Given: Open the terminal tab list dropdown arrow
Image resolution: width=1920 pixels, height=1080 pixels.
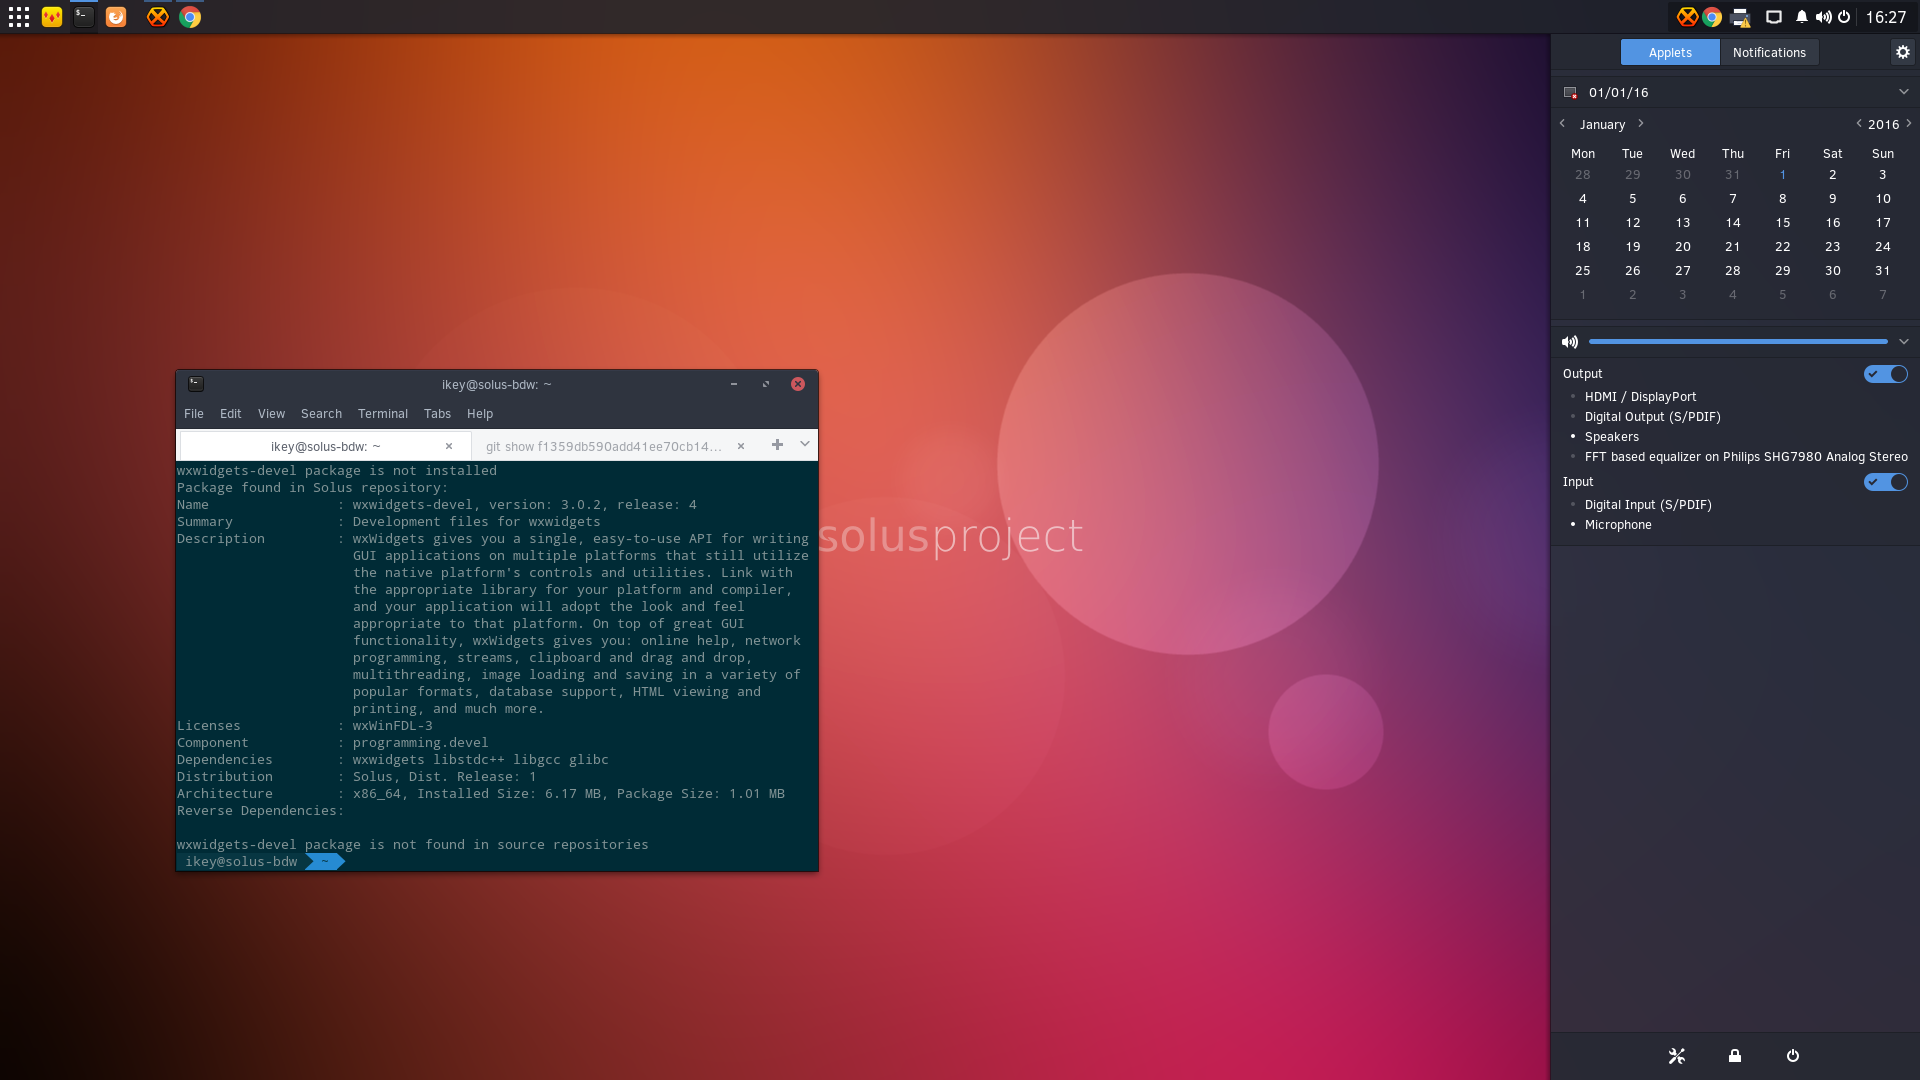Looking at the screenshot, I should [804, 445].
